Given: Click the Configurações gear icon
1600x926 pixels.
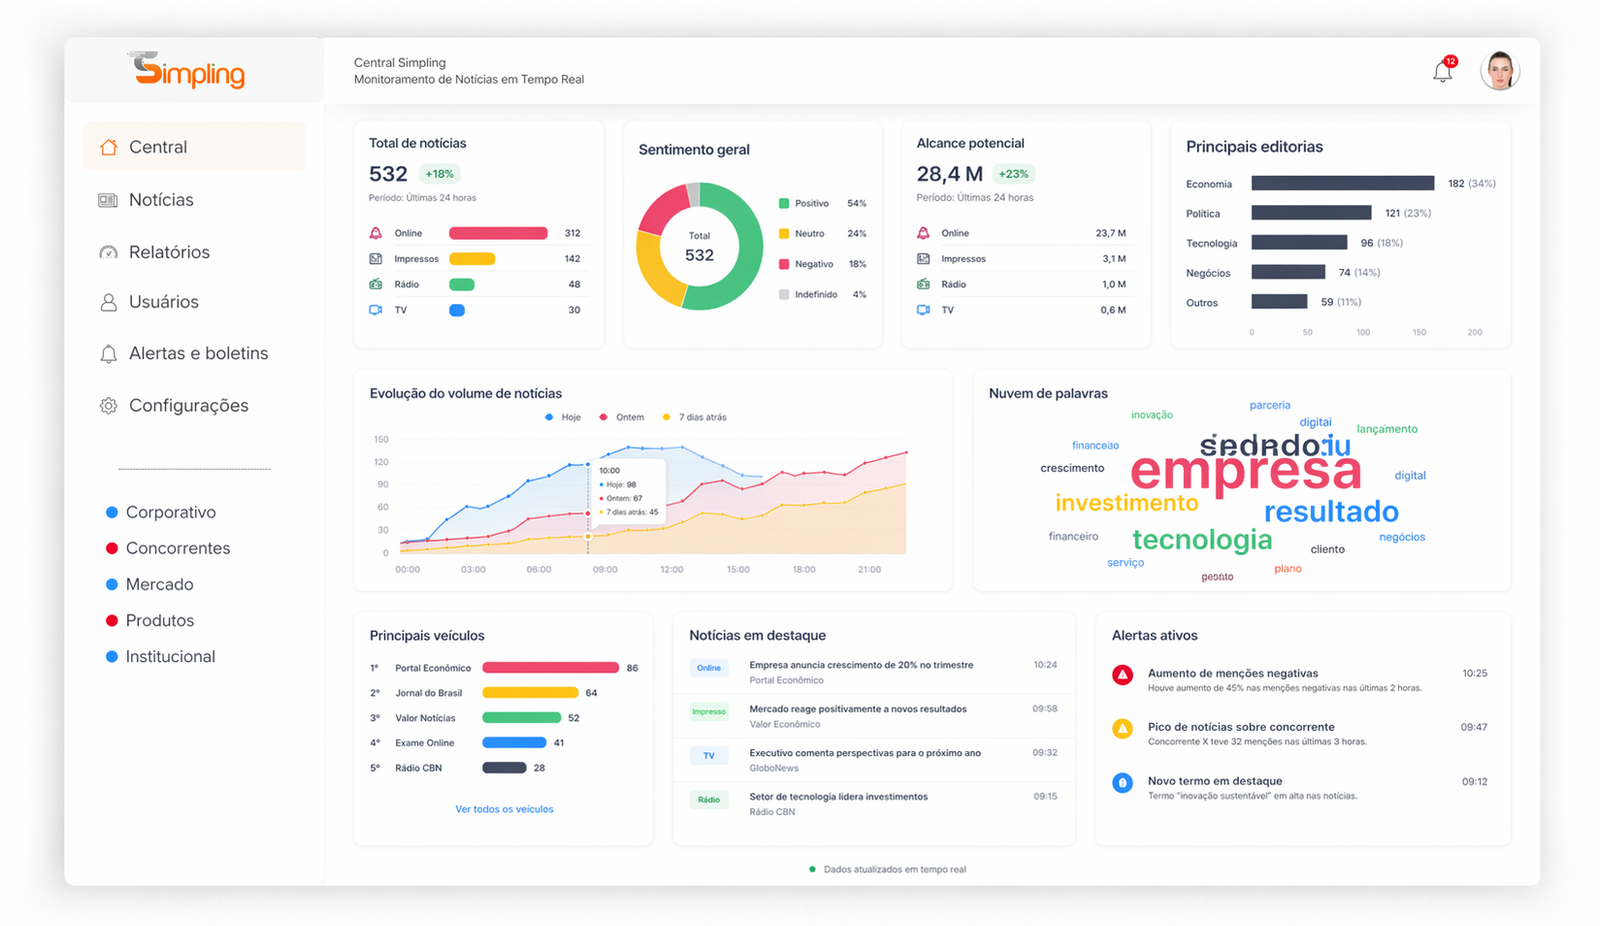Looking at the screenshot, I should [108, 406].
